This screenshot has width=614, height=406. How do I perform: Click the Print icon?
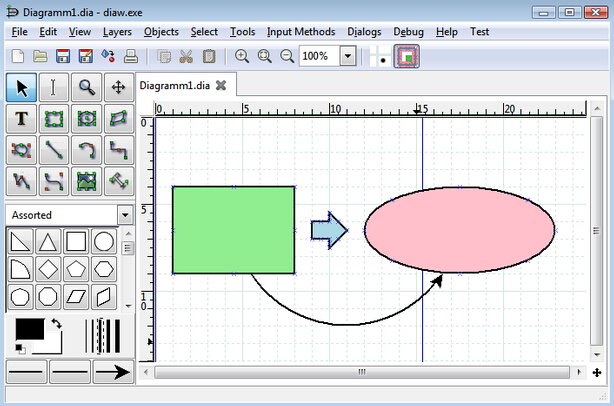131,56
